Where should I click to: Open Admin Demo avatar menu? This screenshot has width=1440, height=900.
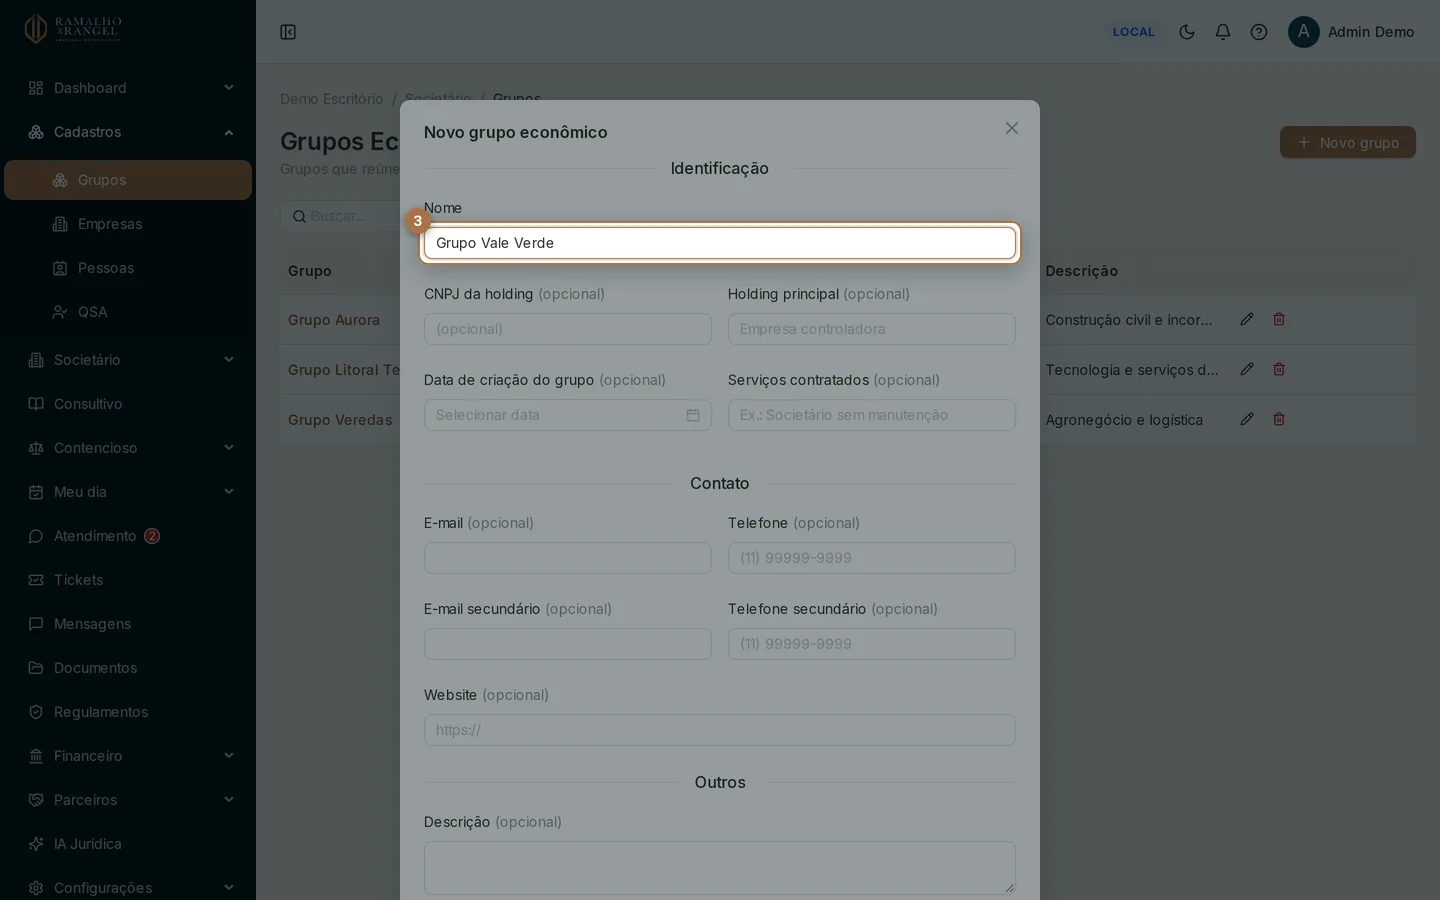click(1351, 32)
